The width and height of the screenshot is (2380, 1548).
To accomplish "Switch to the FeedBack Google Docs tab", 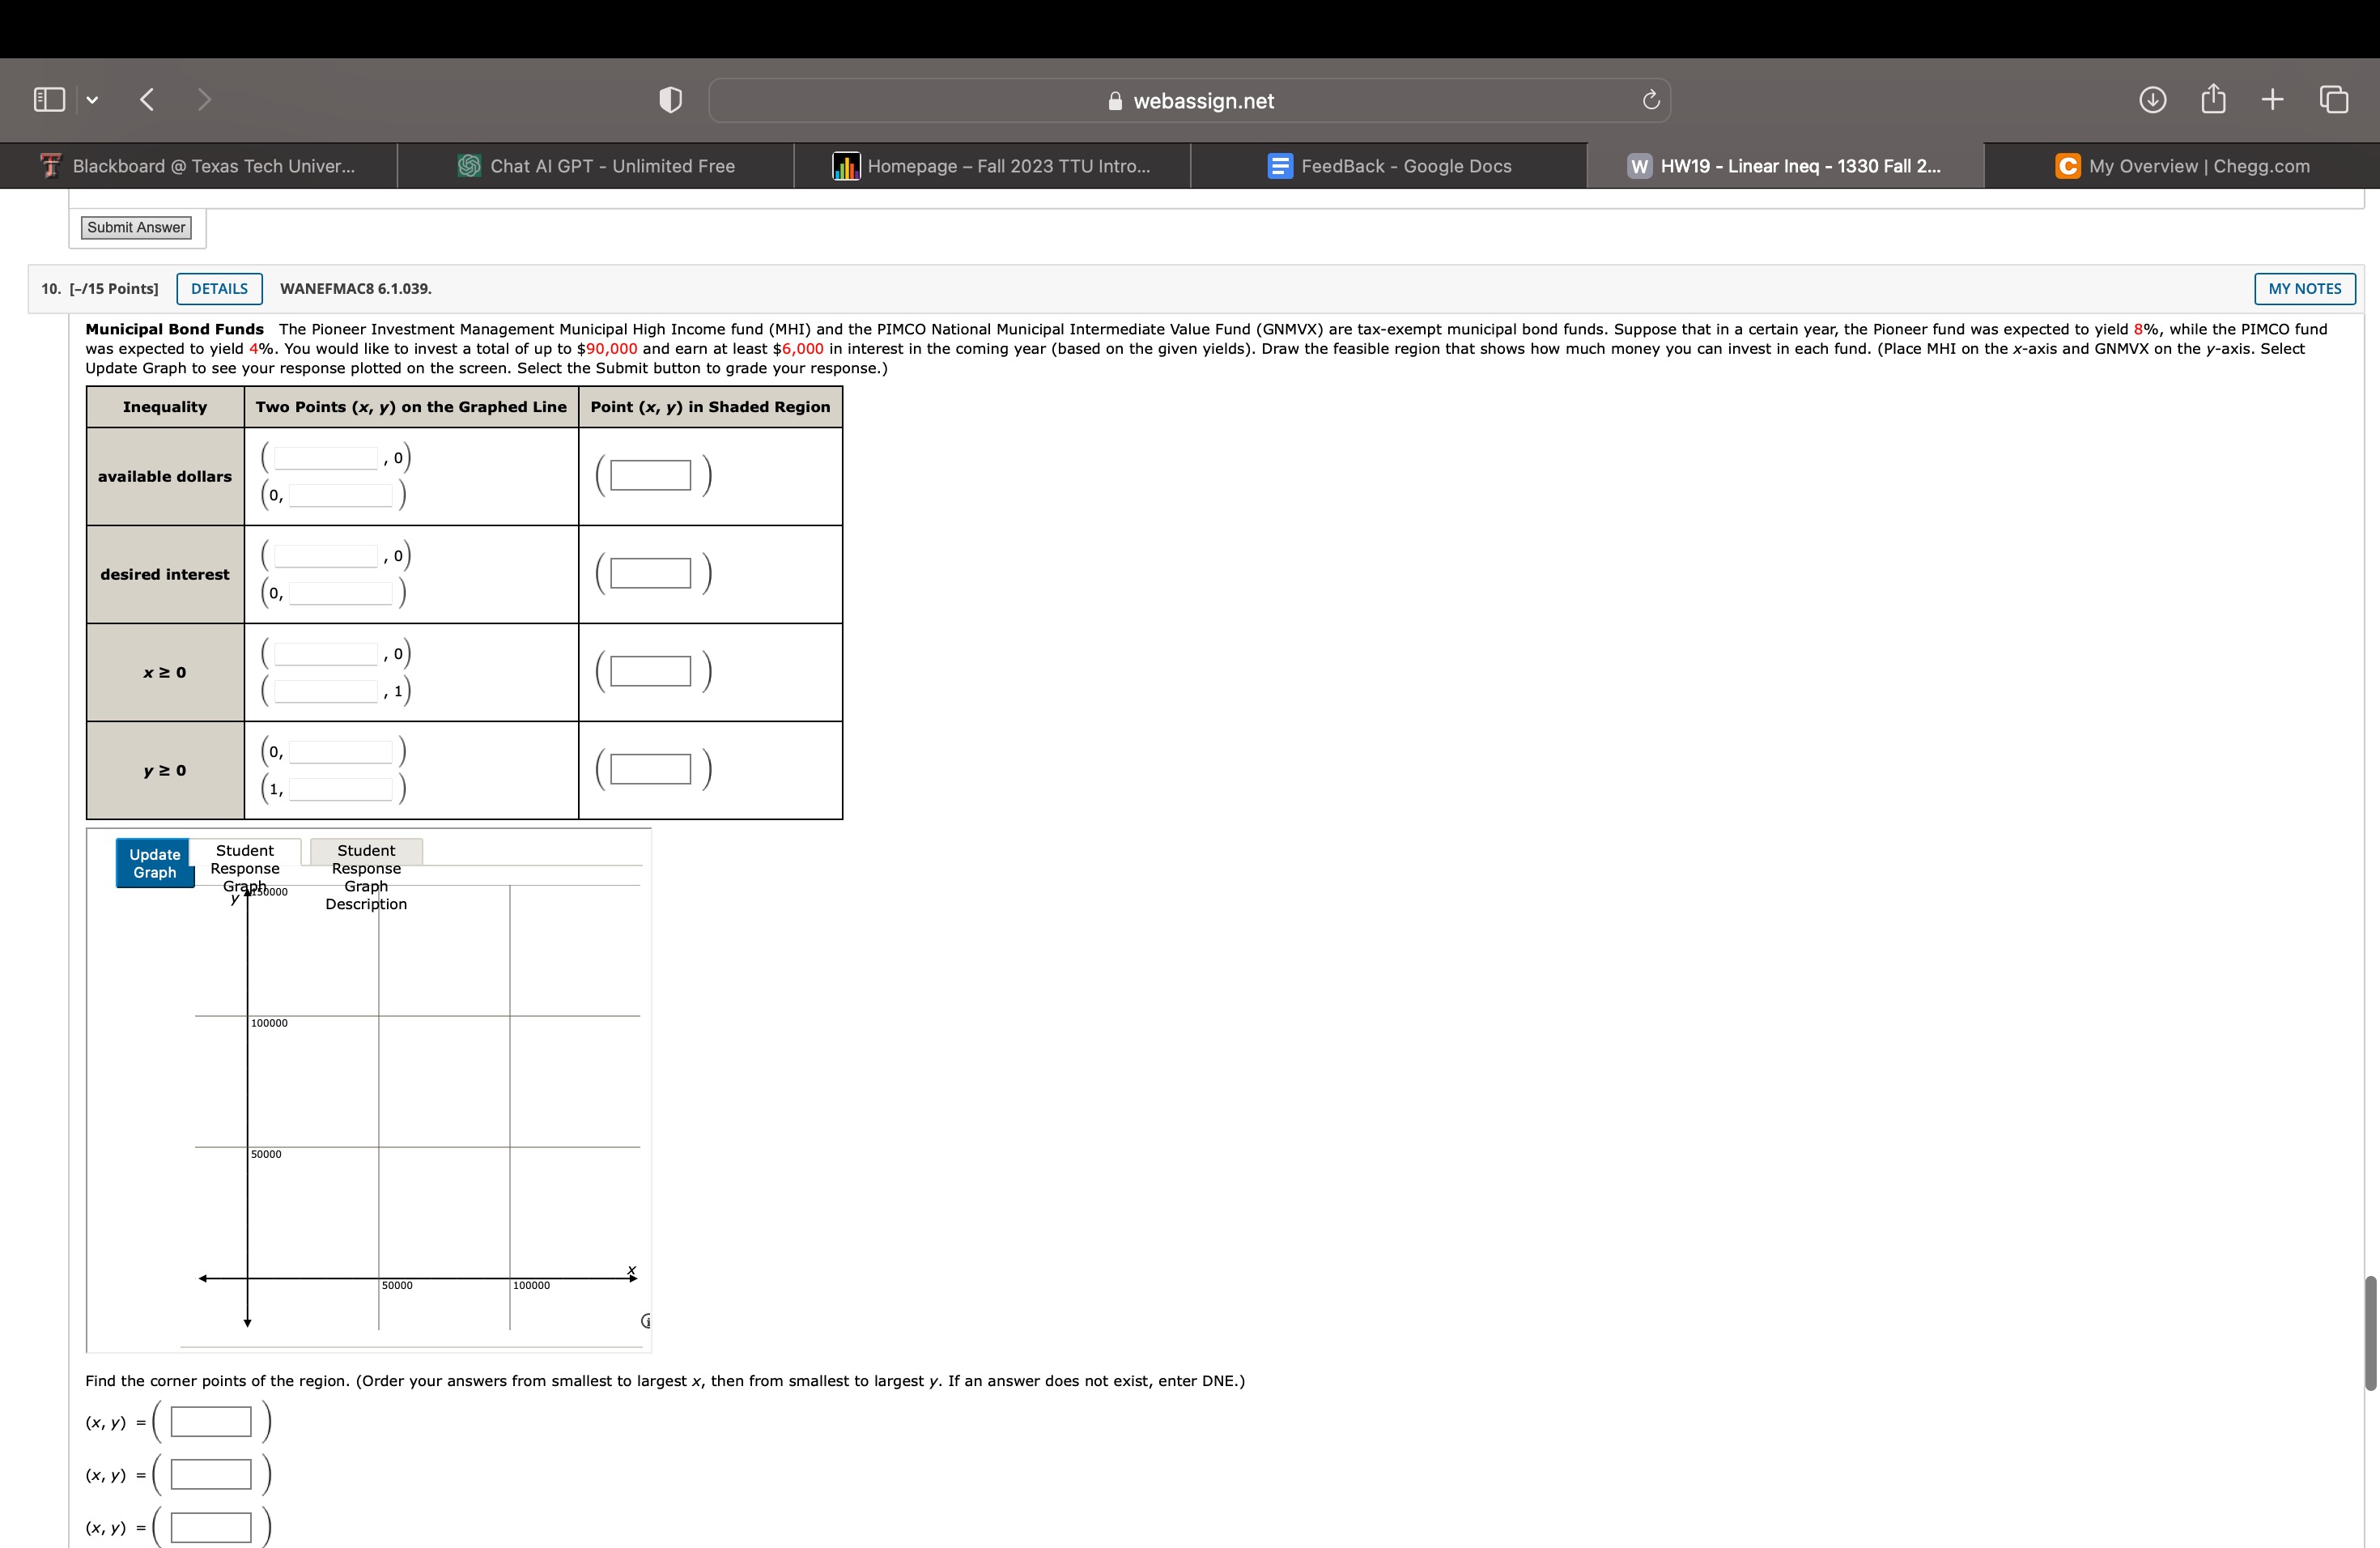I will click(1390, 166).
